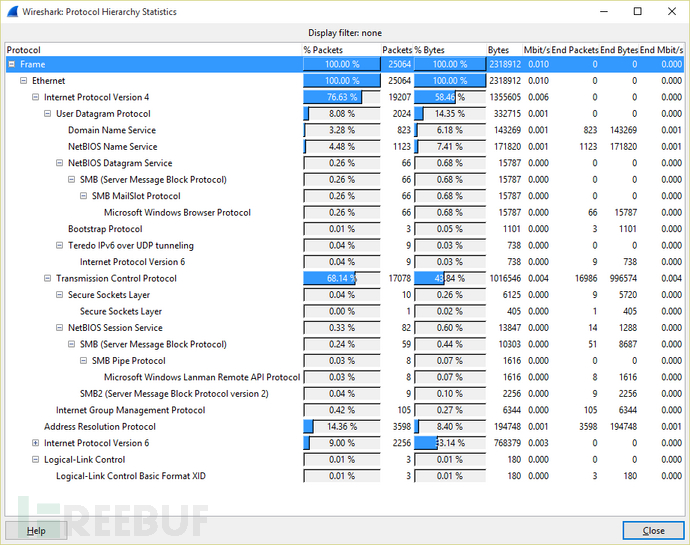
Task: Collapse NetBIOS Session Service node
Action: tap(59, 328)
